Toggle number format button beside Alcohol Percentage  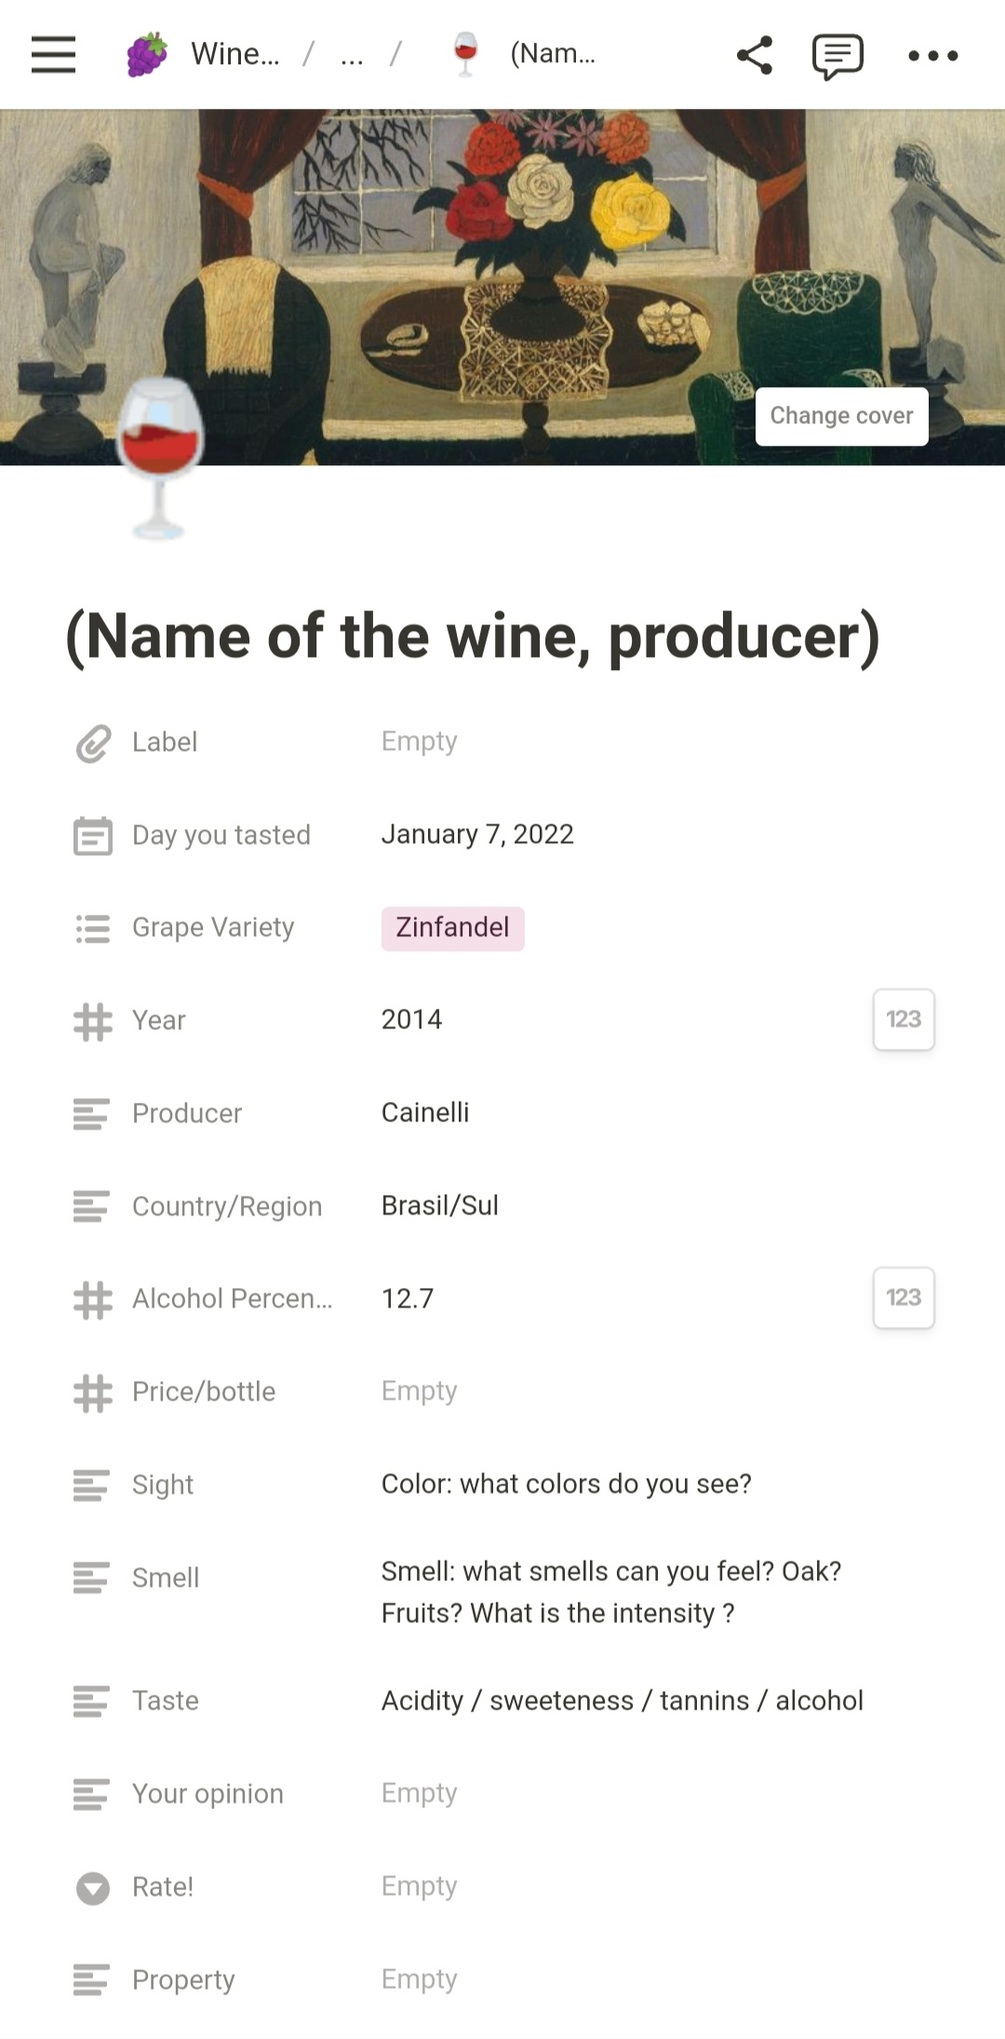click(903, 1298)
